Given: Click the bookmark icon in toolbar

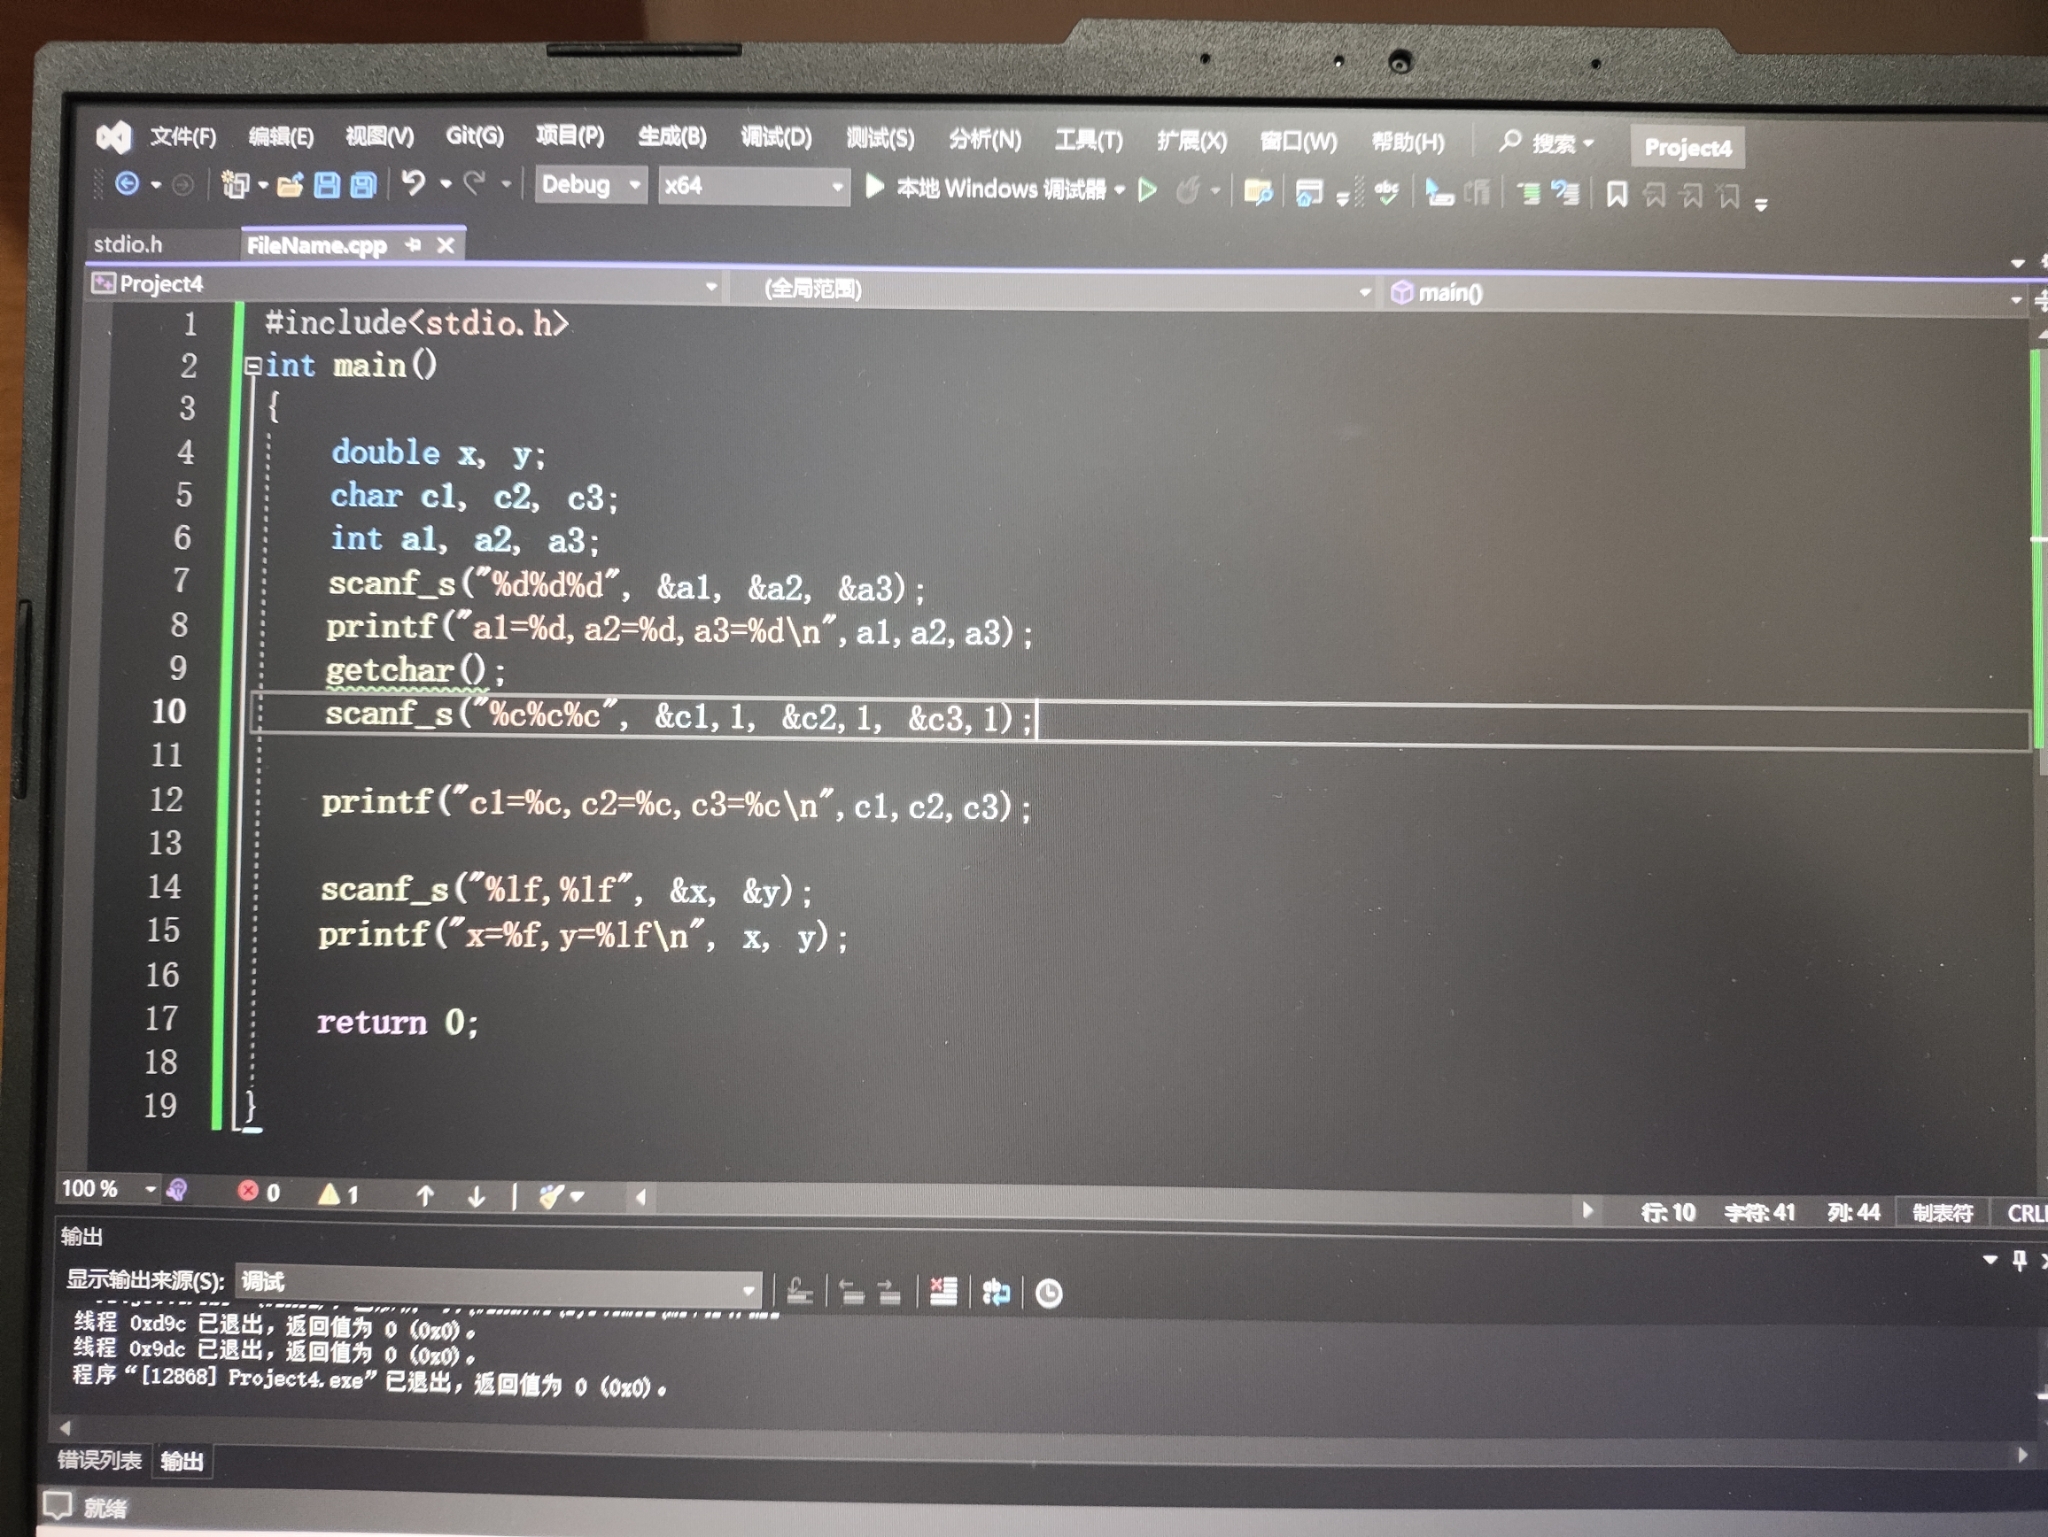Looking at the screenshot, I should pyautogui.click(x=1617, y=194).
